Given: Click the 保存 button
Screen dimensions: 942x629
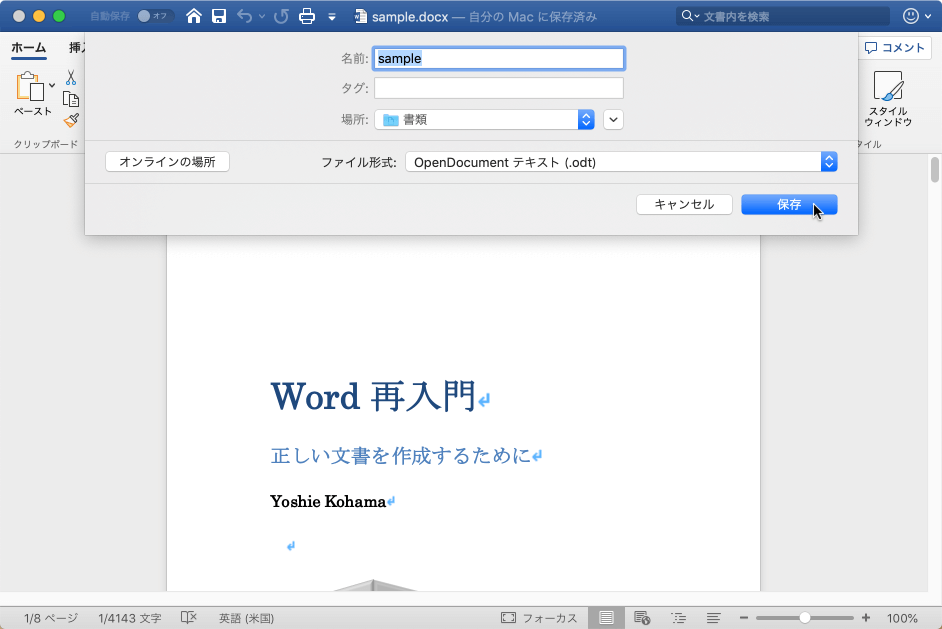Looking at the screenshot, I should coord(789,204).
